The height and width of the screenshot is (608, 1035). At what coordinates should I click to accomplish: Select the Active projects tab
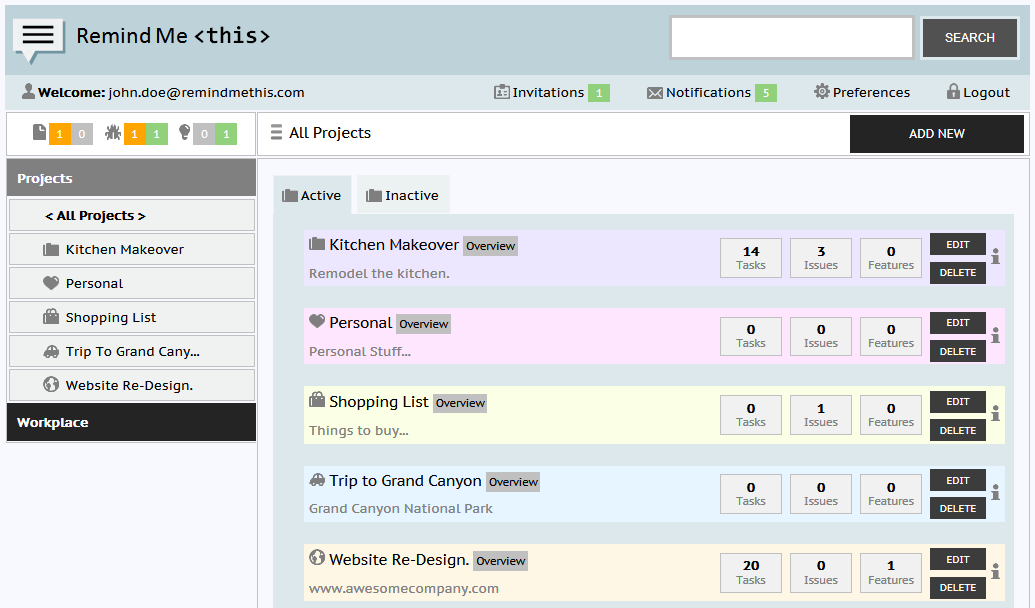pyautogui.click(x=312, y=195)
